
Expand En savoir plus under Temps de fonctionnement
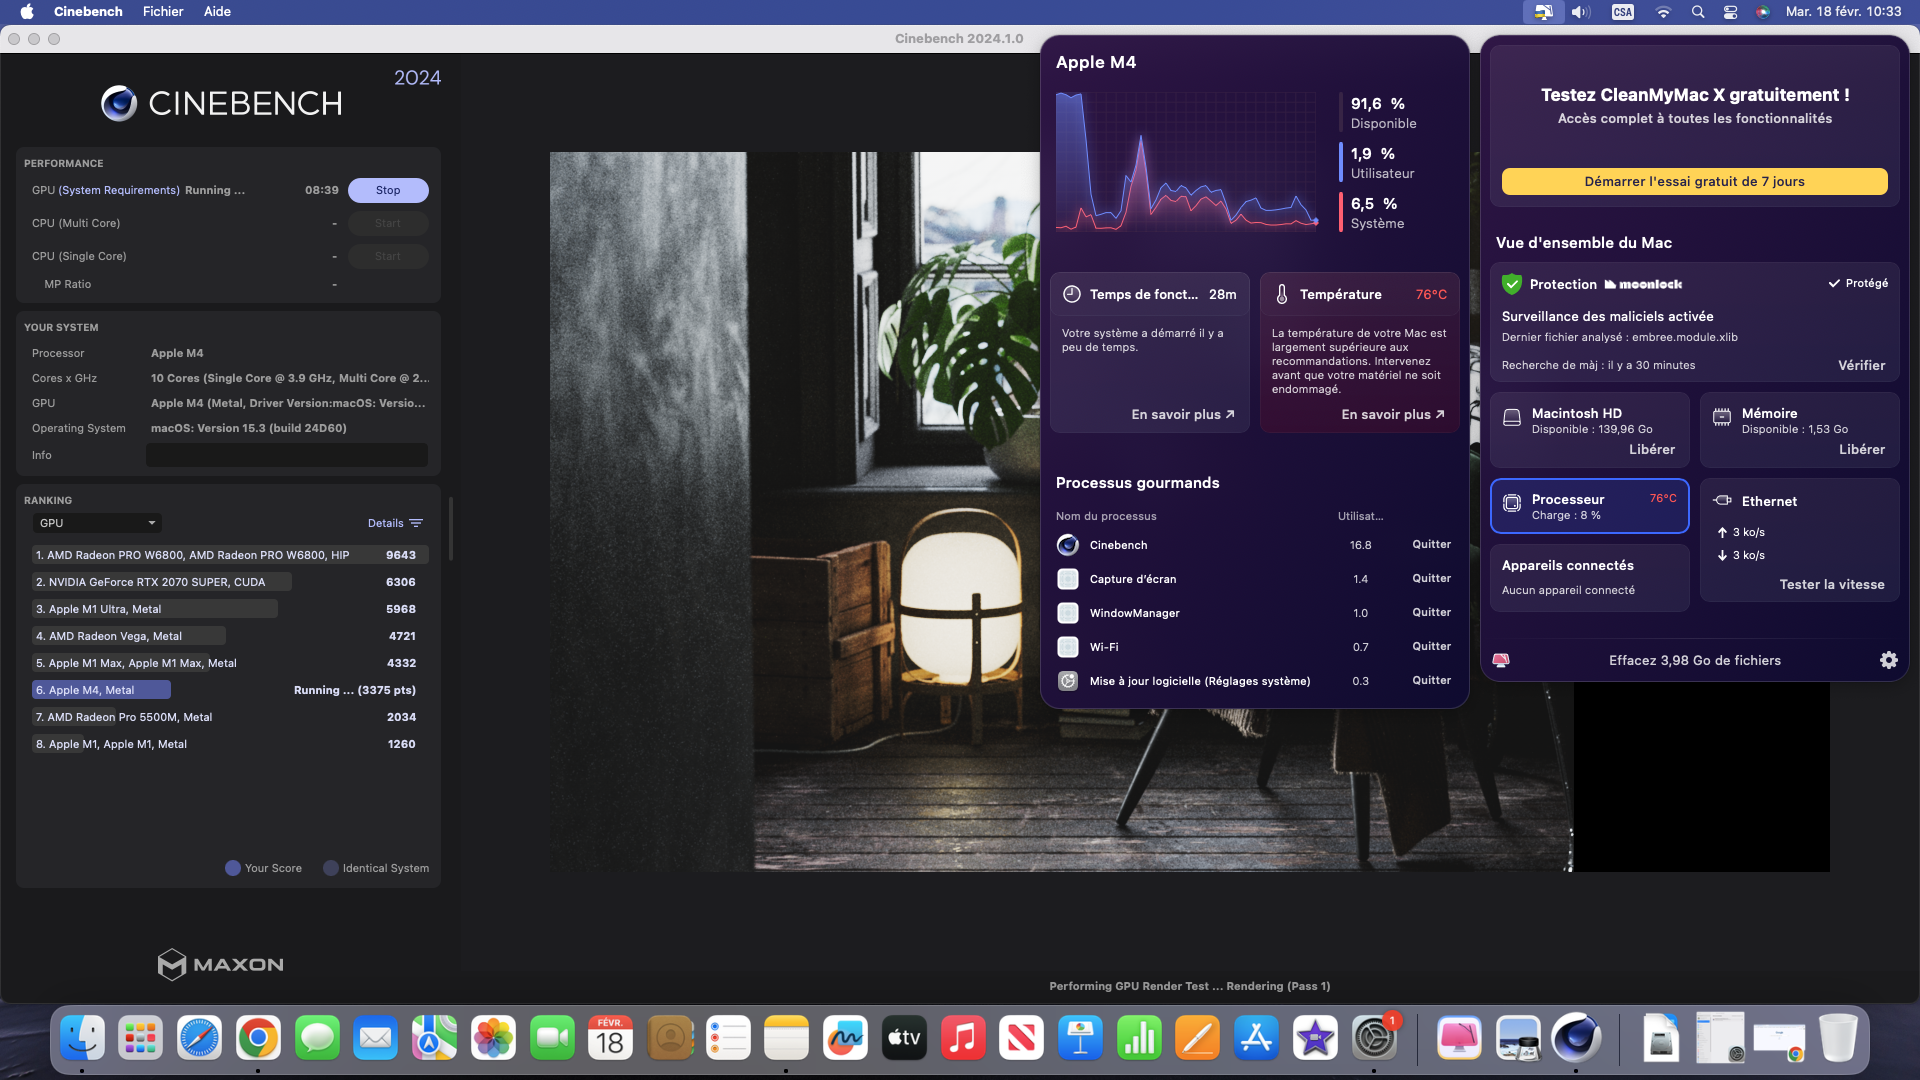tap(1182, 414)
